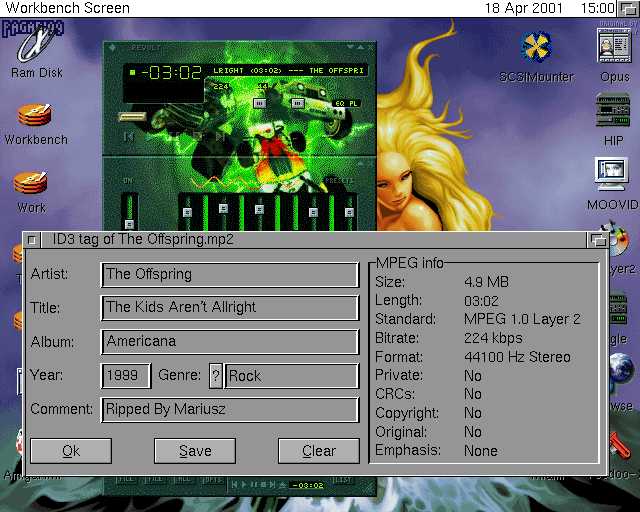Click the equalizer preamp slider knob

pos(129,224)
